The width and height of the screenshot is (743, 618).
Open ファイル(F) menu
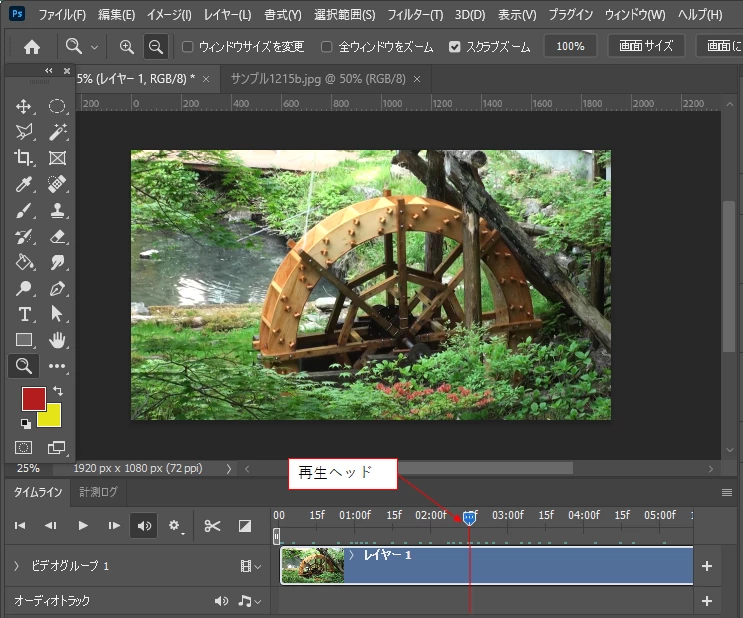(x=62, y=15)
